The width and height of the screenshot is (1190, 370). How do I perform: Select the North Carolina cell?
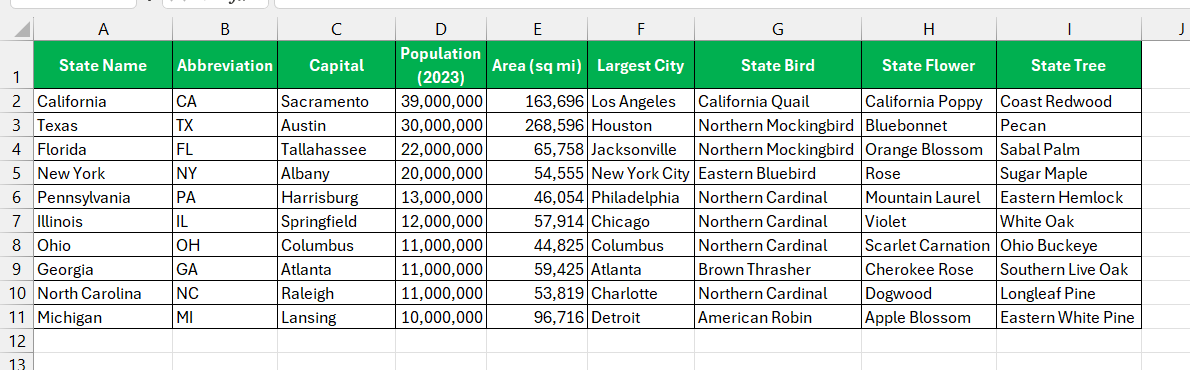point(103,293)
